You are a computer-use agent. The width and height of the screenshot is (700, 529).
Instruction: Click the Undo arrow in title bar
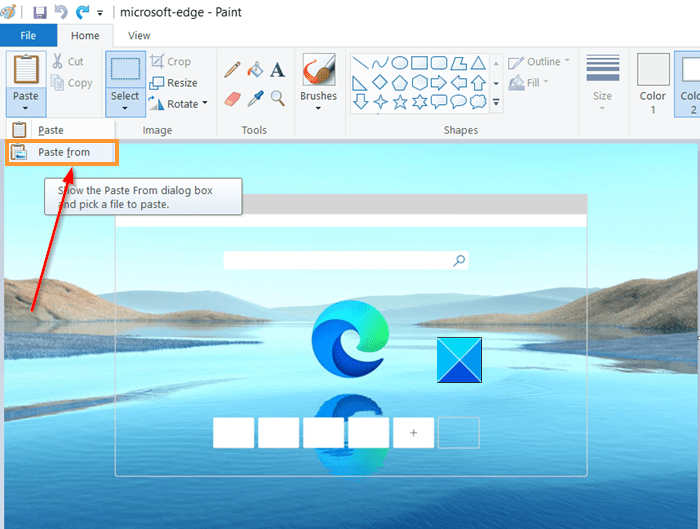(x=60, y=13)
